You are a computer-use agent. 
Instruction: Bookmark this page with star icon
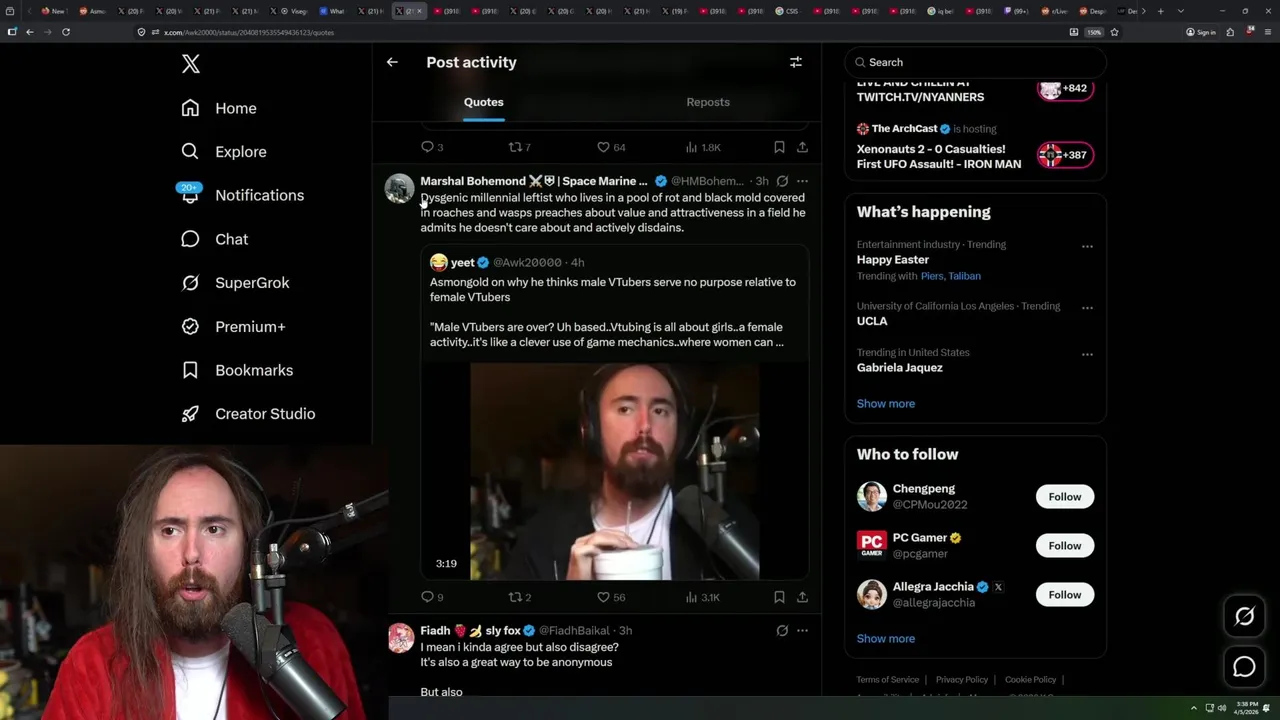coord(1114,32)
